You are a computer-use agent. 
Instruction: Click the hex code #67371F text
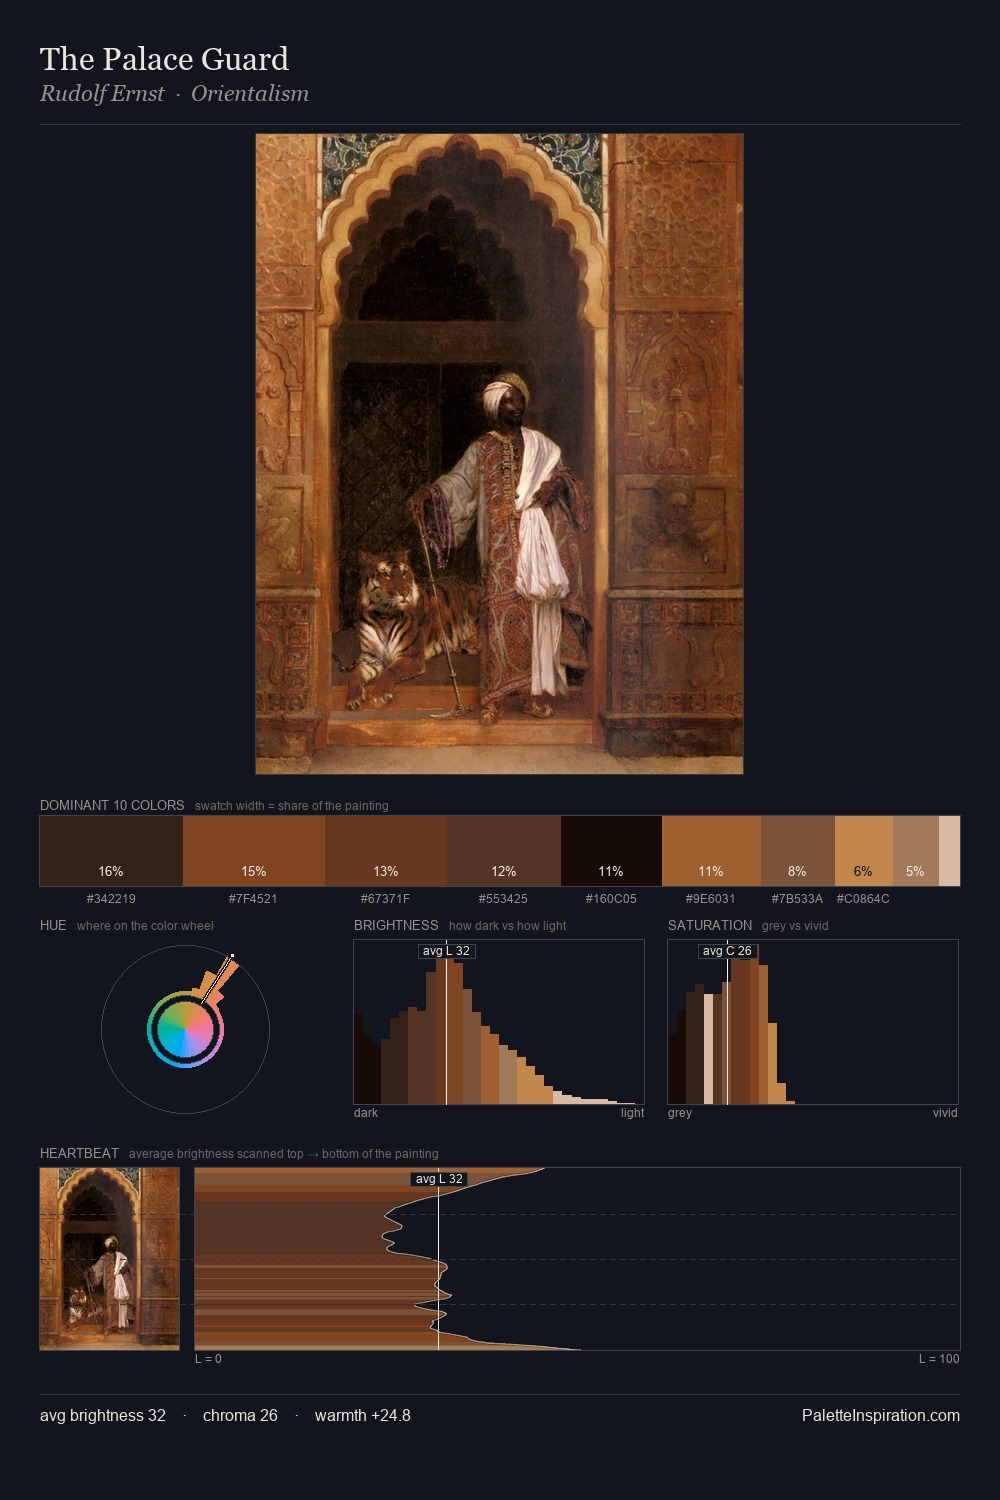385,898
